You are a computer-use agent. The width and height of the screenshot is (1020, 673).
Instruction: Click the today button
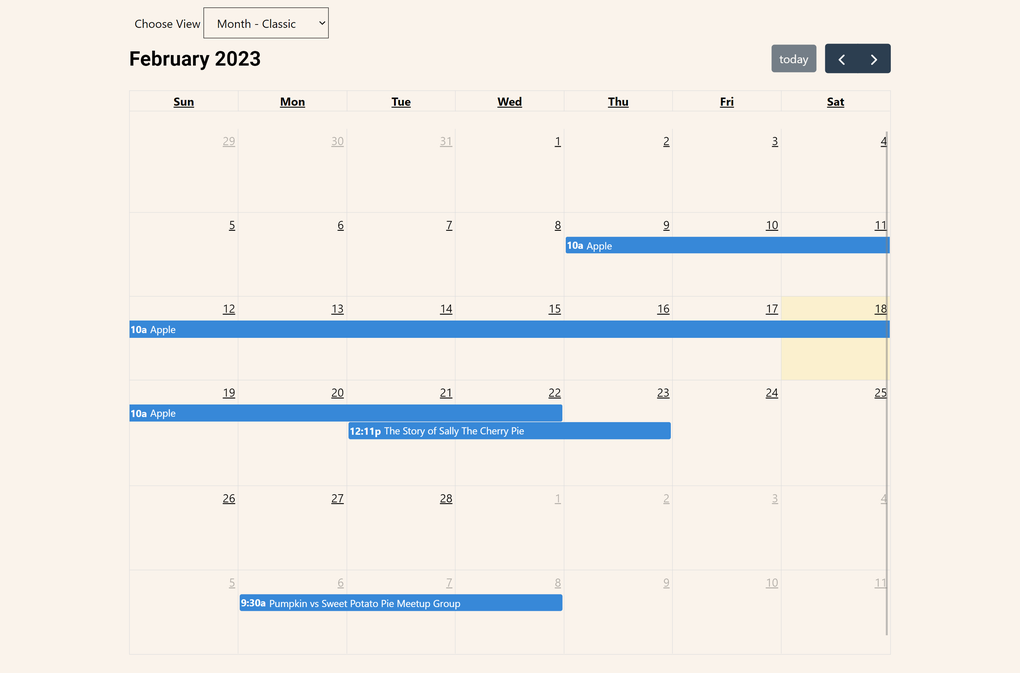point(793,58)
